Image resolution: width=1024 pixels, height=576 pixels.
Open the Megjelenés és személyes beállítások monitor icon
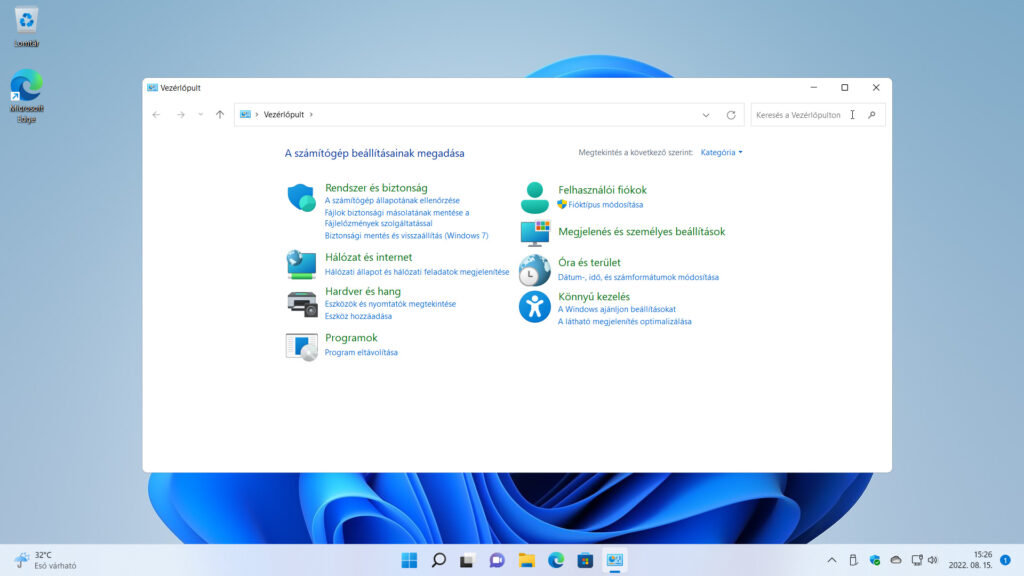[x=535, y=232]
